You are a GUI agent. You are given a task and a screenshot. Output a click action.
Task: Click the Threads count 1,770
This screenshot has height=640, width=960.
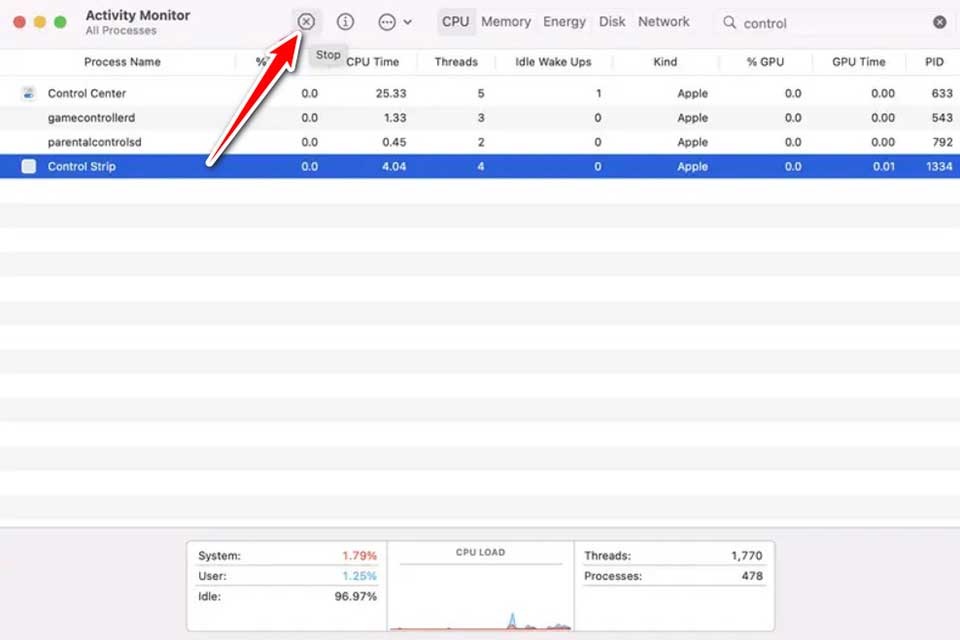click(747, 556)
